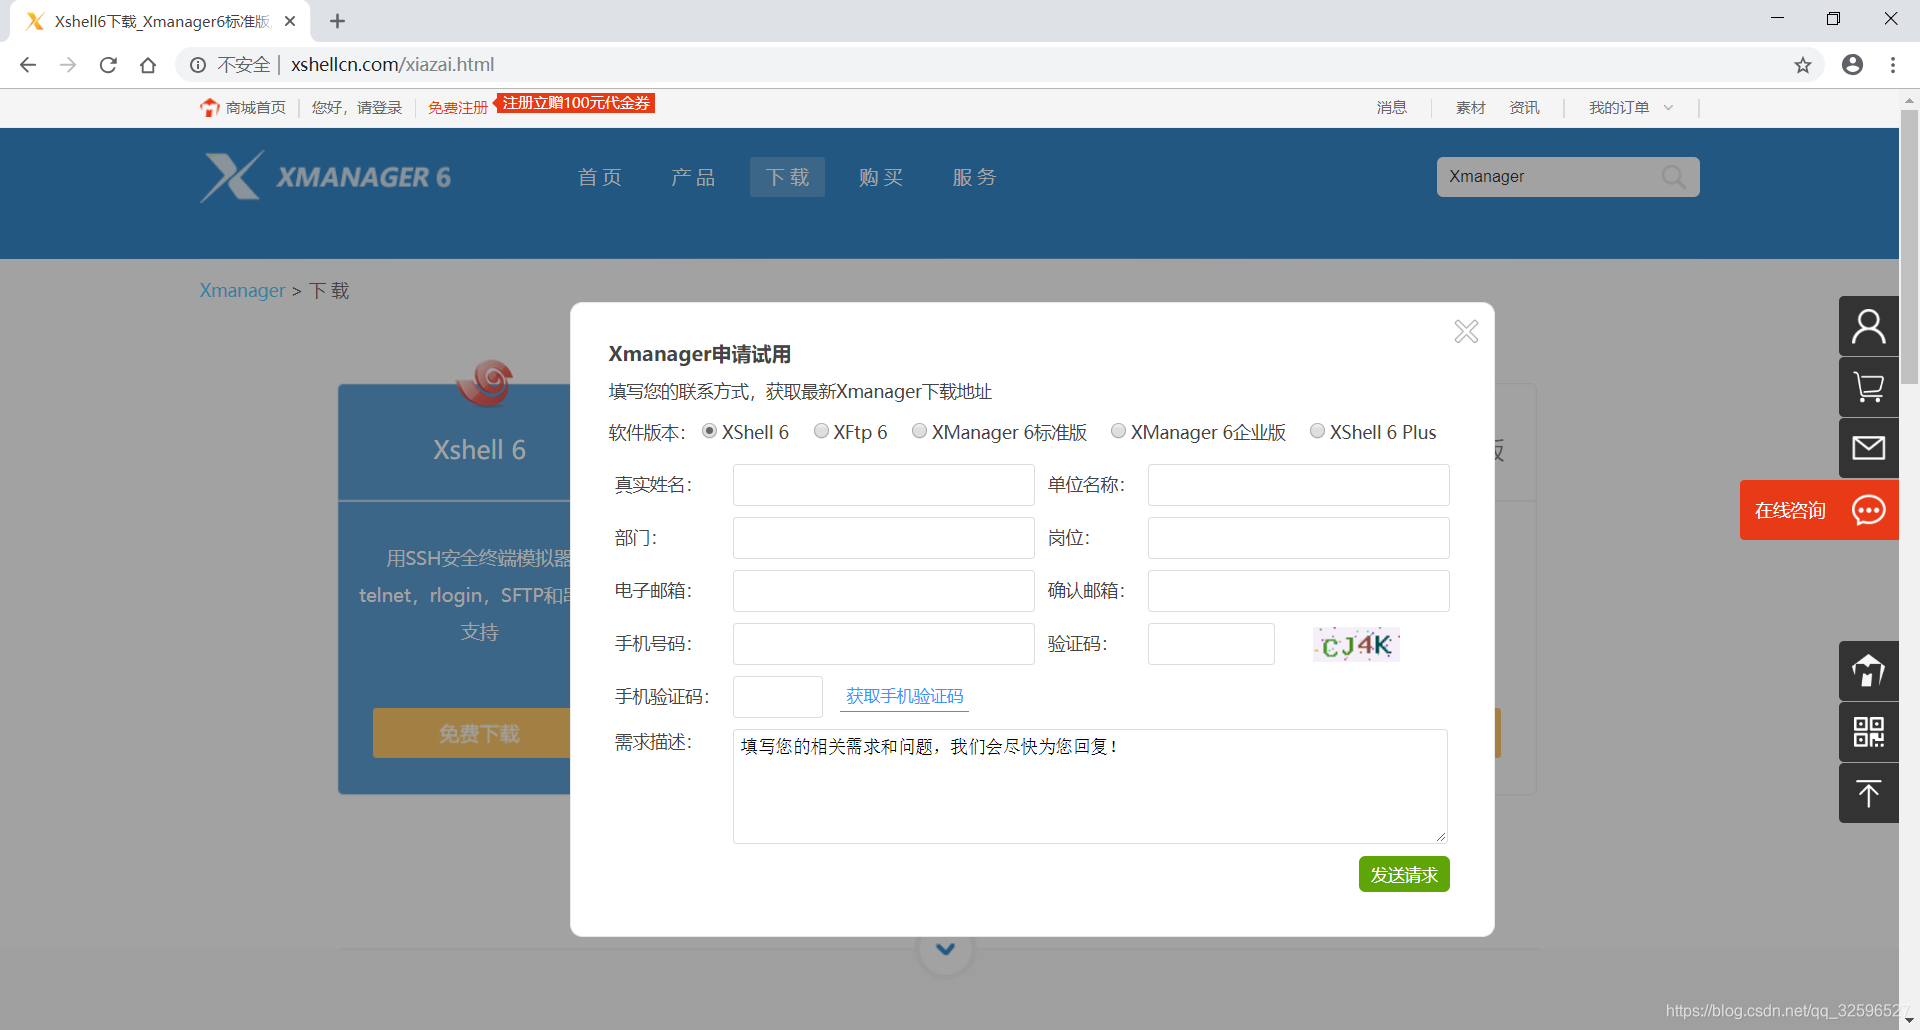Click the back-to-top arrow icon
The image size is (1920, 1030).
(1868, 792)
